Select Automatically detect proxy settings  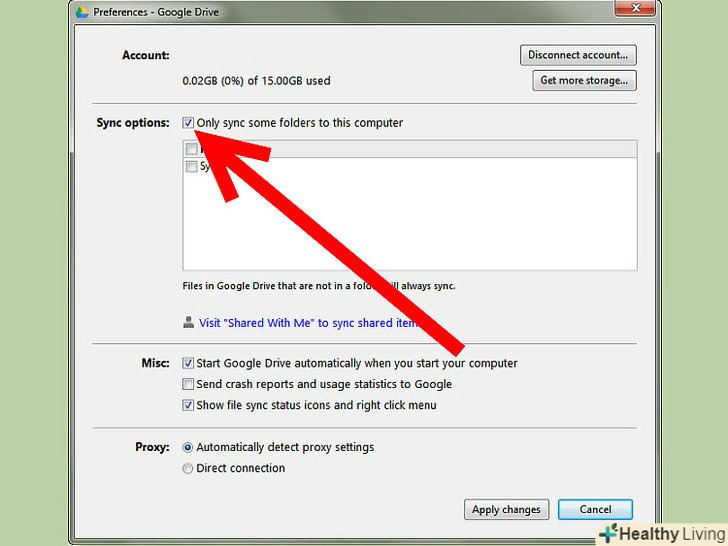188,448
